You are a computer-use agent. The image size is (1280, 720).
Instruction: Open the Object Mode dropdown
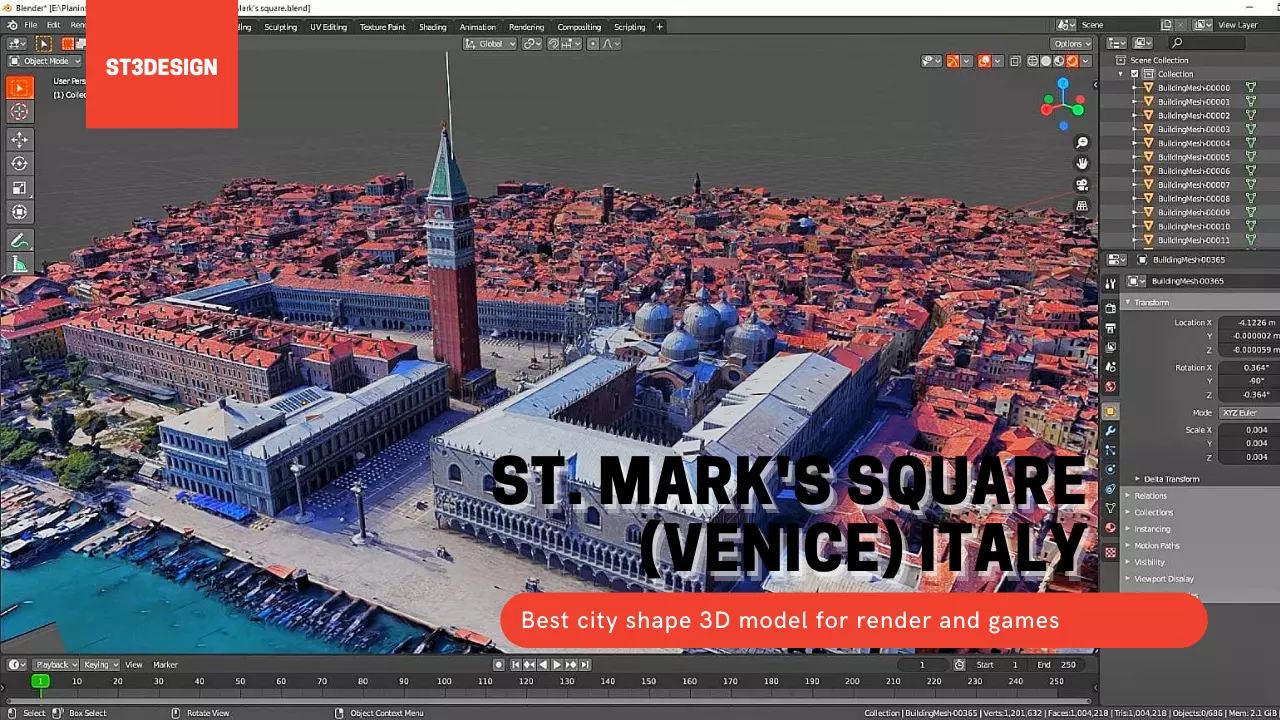pyautogui.click(x=45, y=61)
